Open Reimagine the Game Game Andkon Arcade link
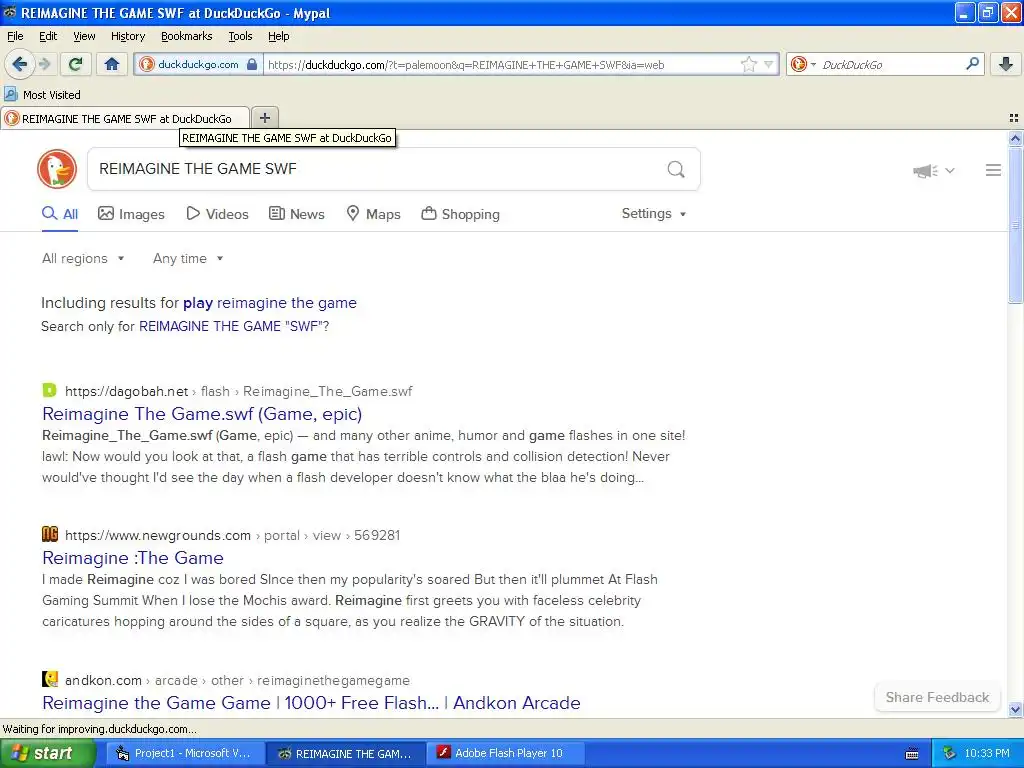Screen dimensions: 1024x768 (x=311, y=703)
